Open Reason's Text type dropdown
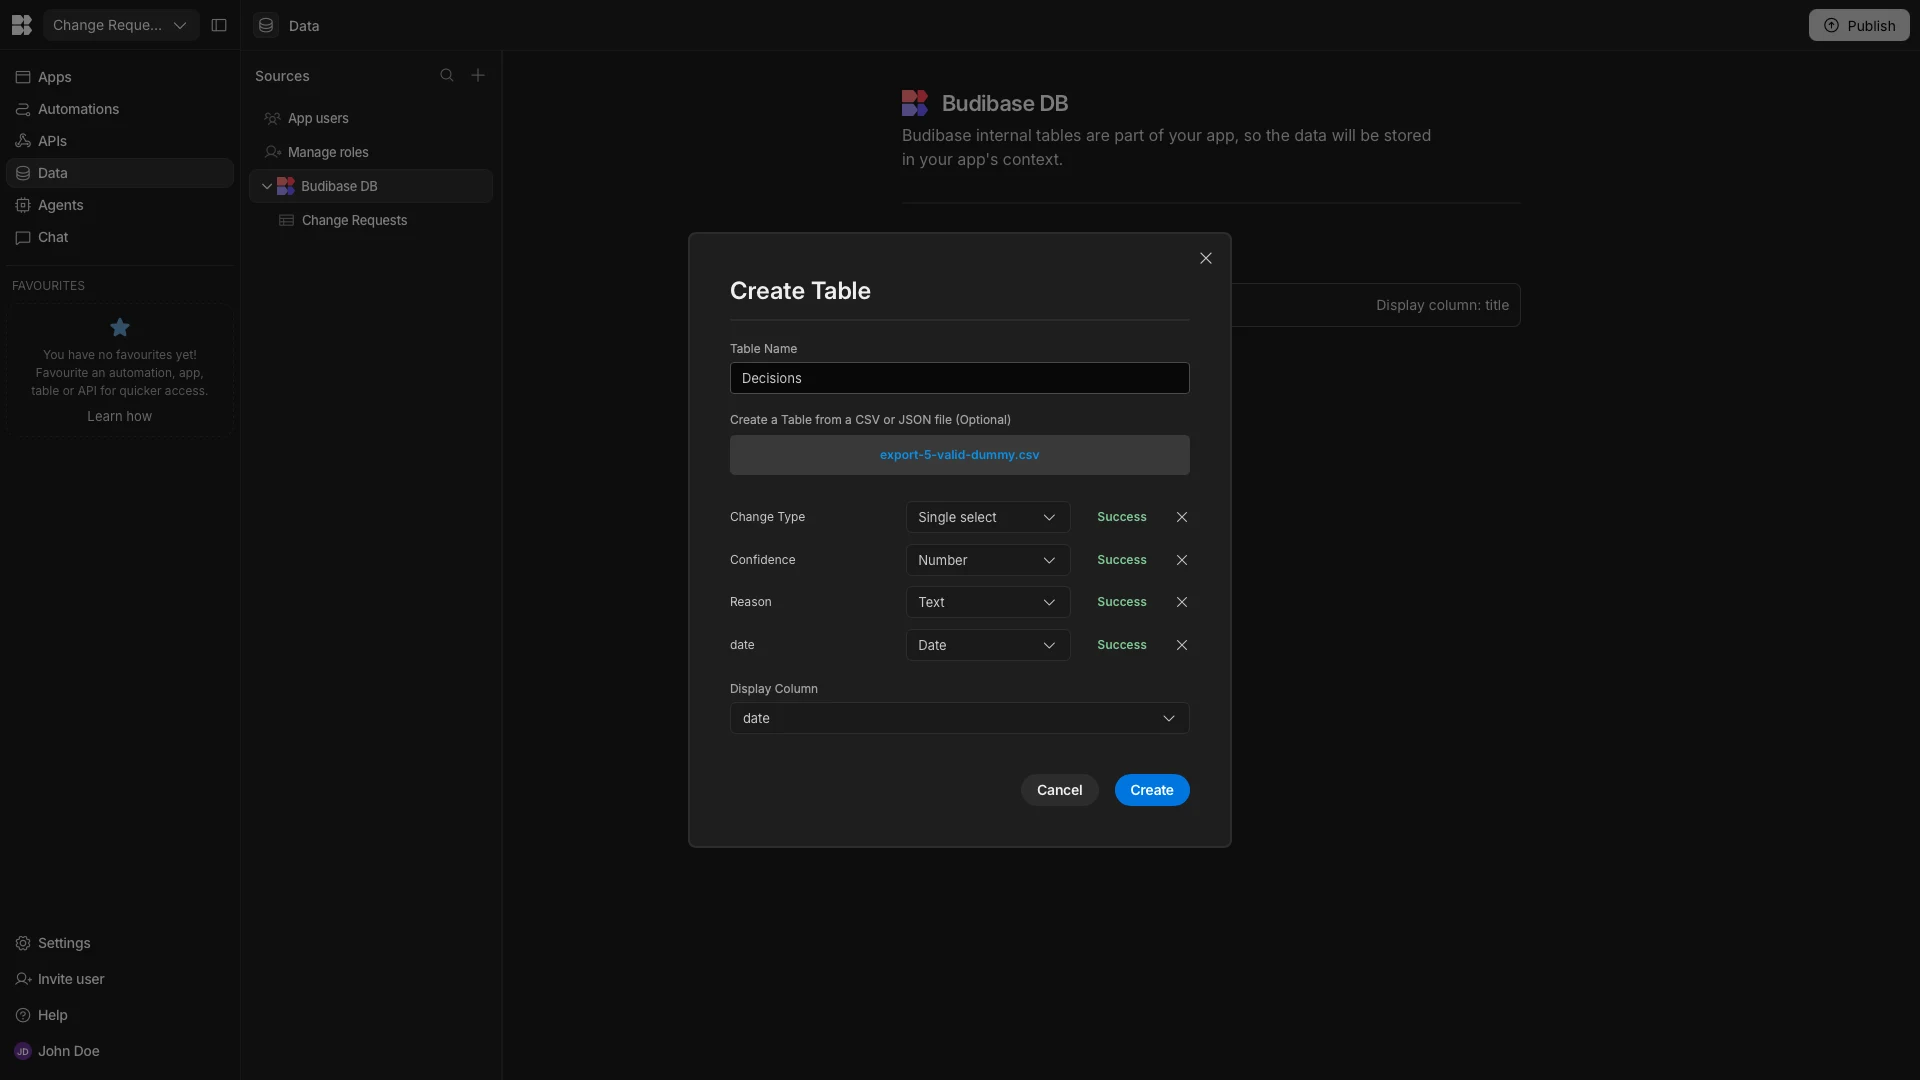Viewport: 1920px width, 1080px height. coord(988,602)
